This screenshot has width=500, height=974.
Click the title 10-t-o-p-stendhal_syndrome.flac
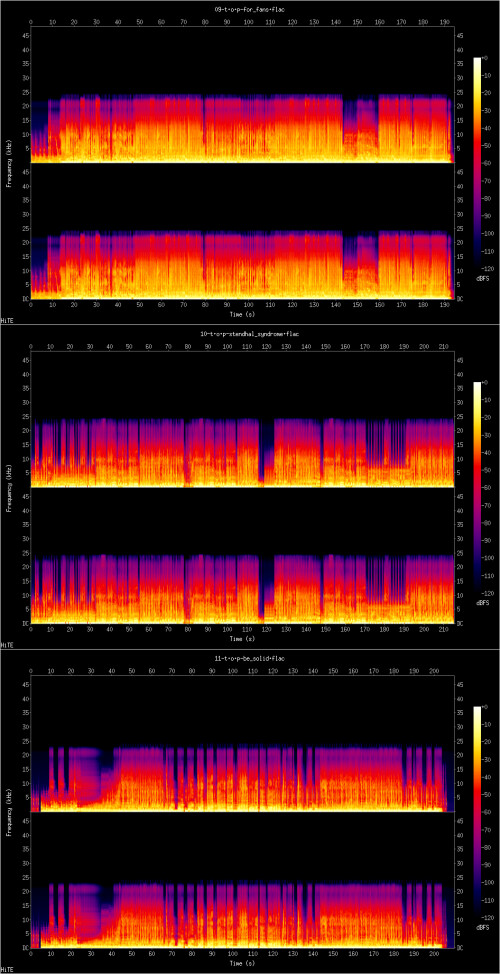(x=249, y=334)
